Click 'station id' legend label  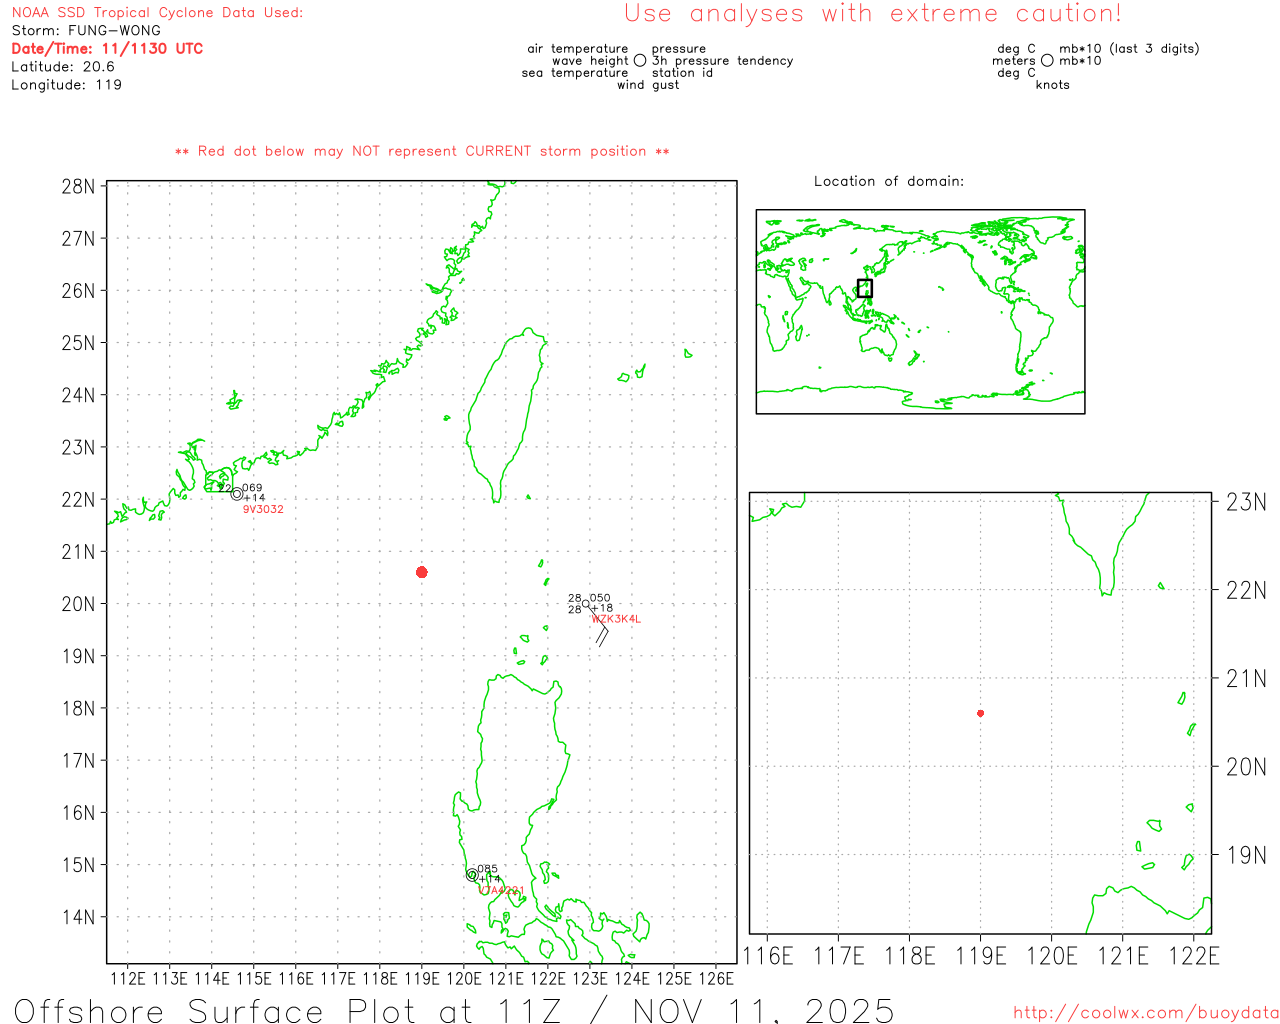click(682, 73)
